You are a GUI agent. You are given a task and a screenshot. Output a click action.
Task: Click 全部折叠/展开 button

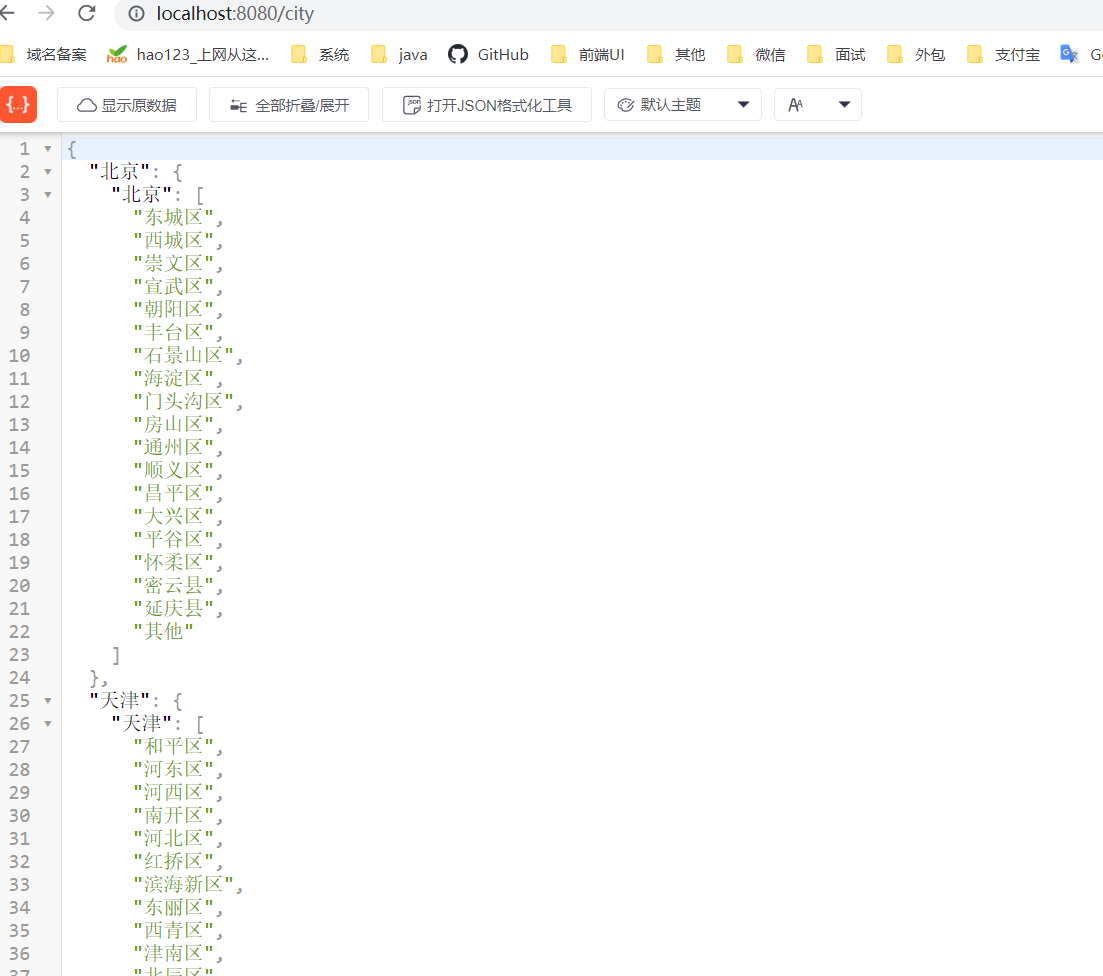(x=289, y=105)
